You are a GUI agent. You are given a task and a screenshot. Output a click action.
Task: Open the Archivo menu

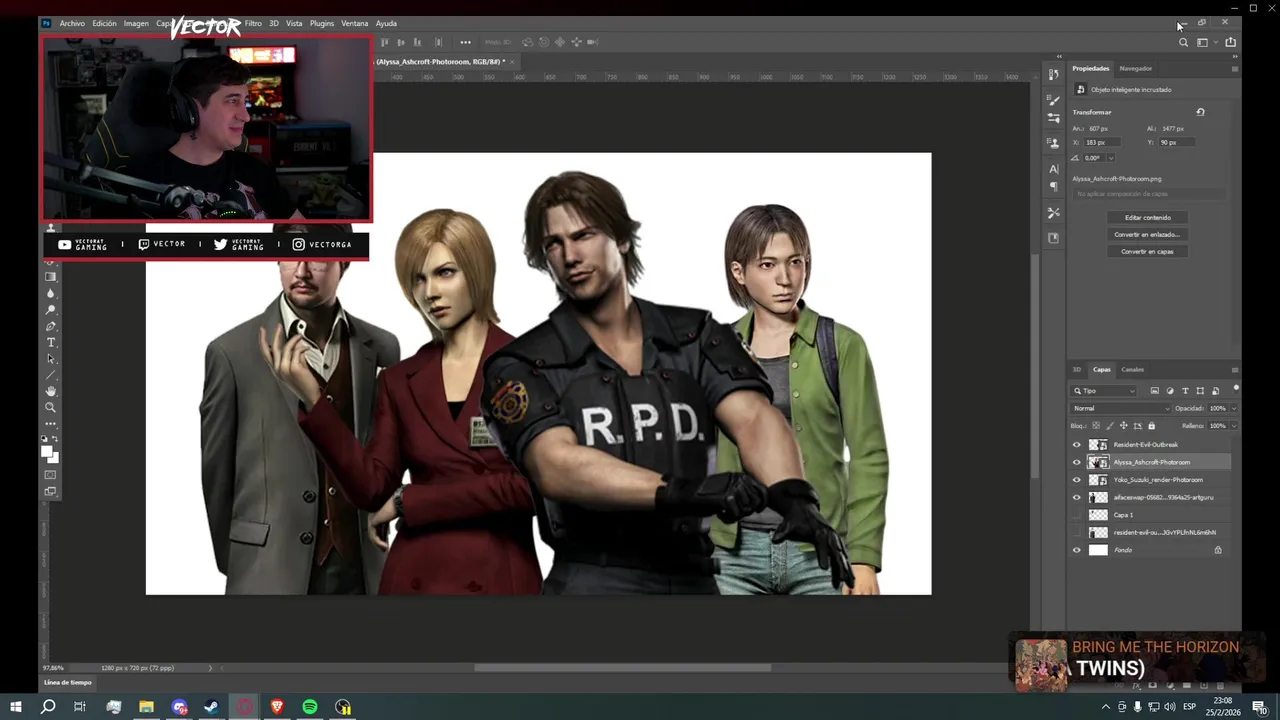[x=72, y=23]
